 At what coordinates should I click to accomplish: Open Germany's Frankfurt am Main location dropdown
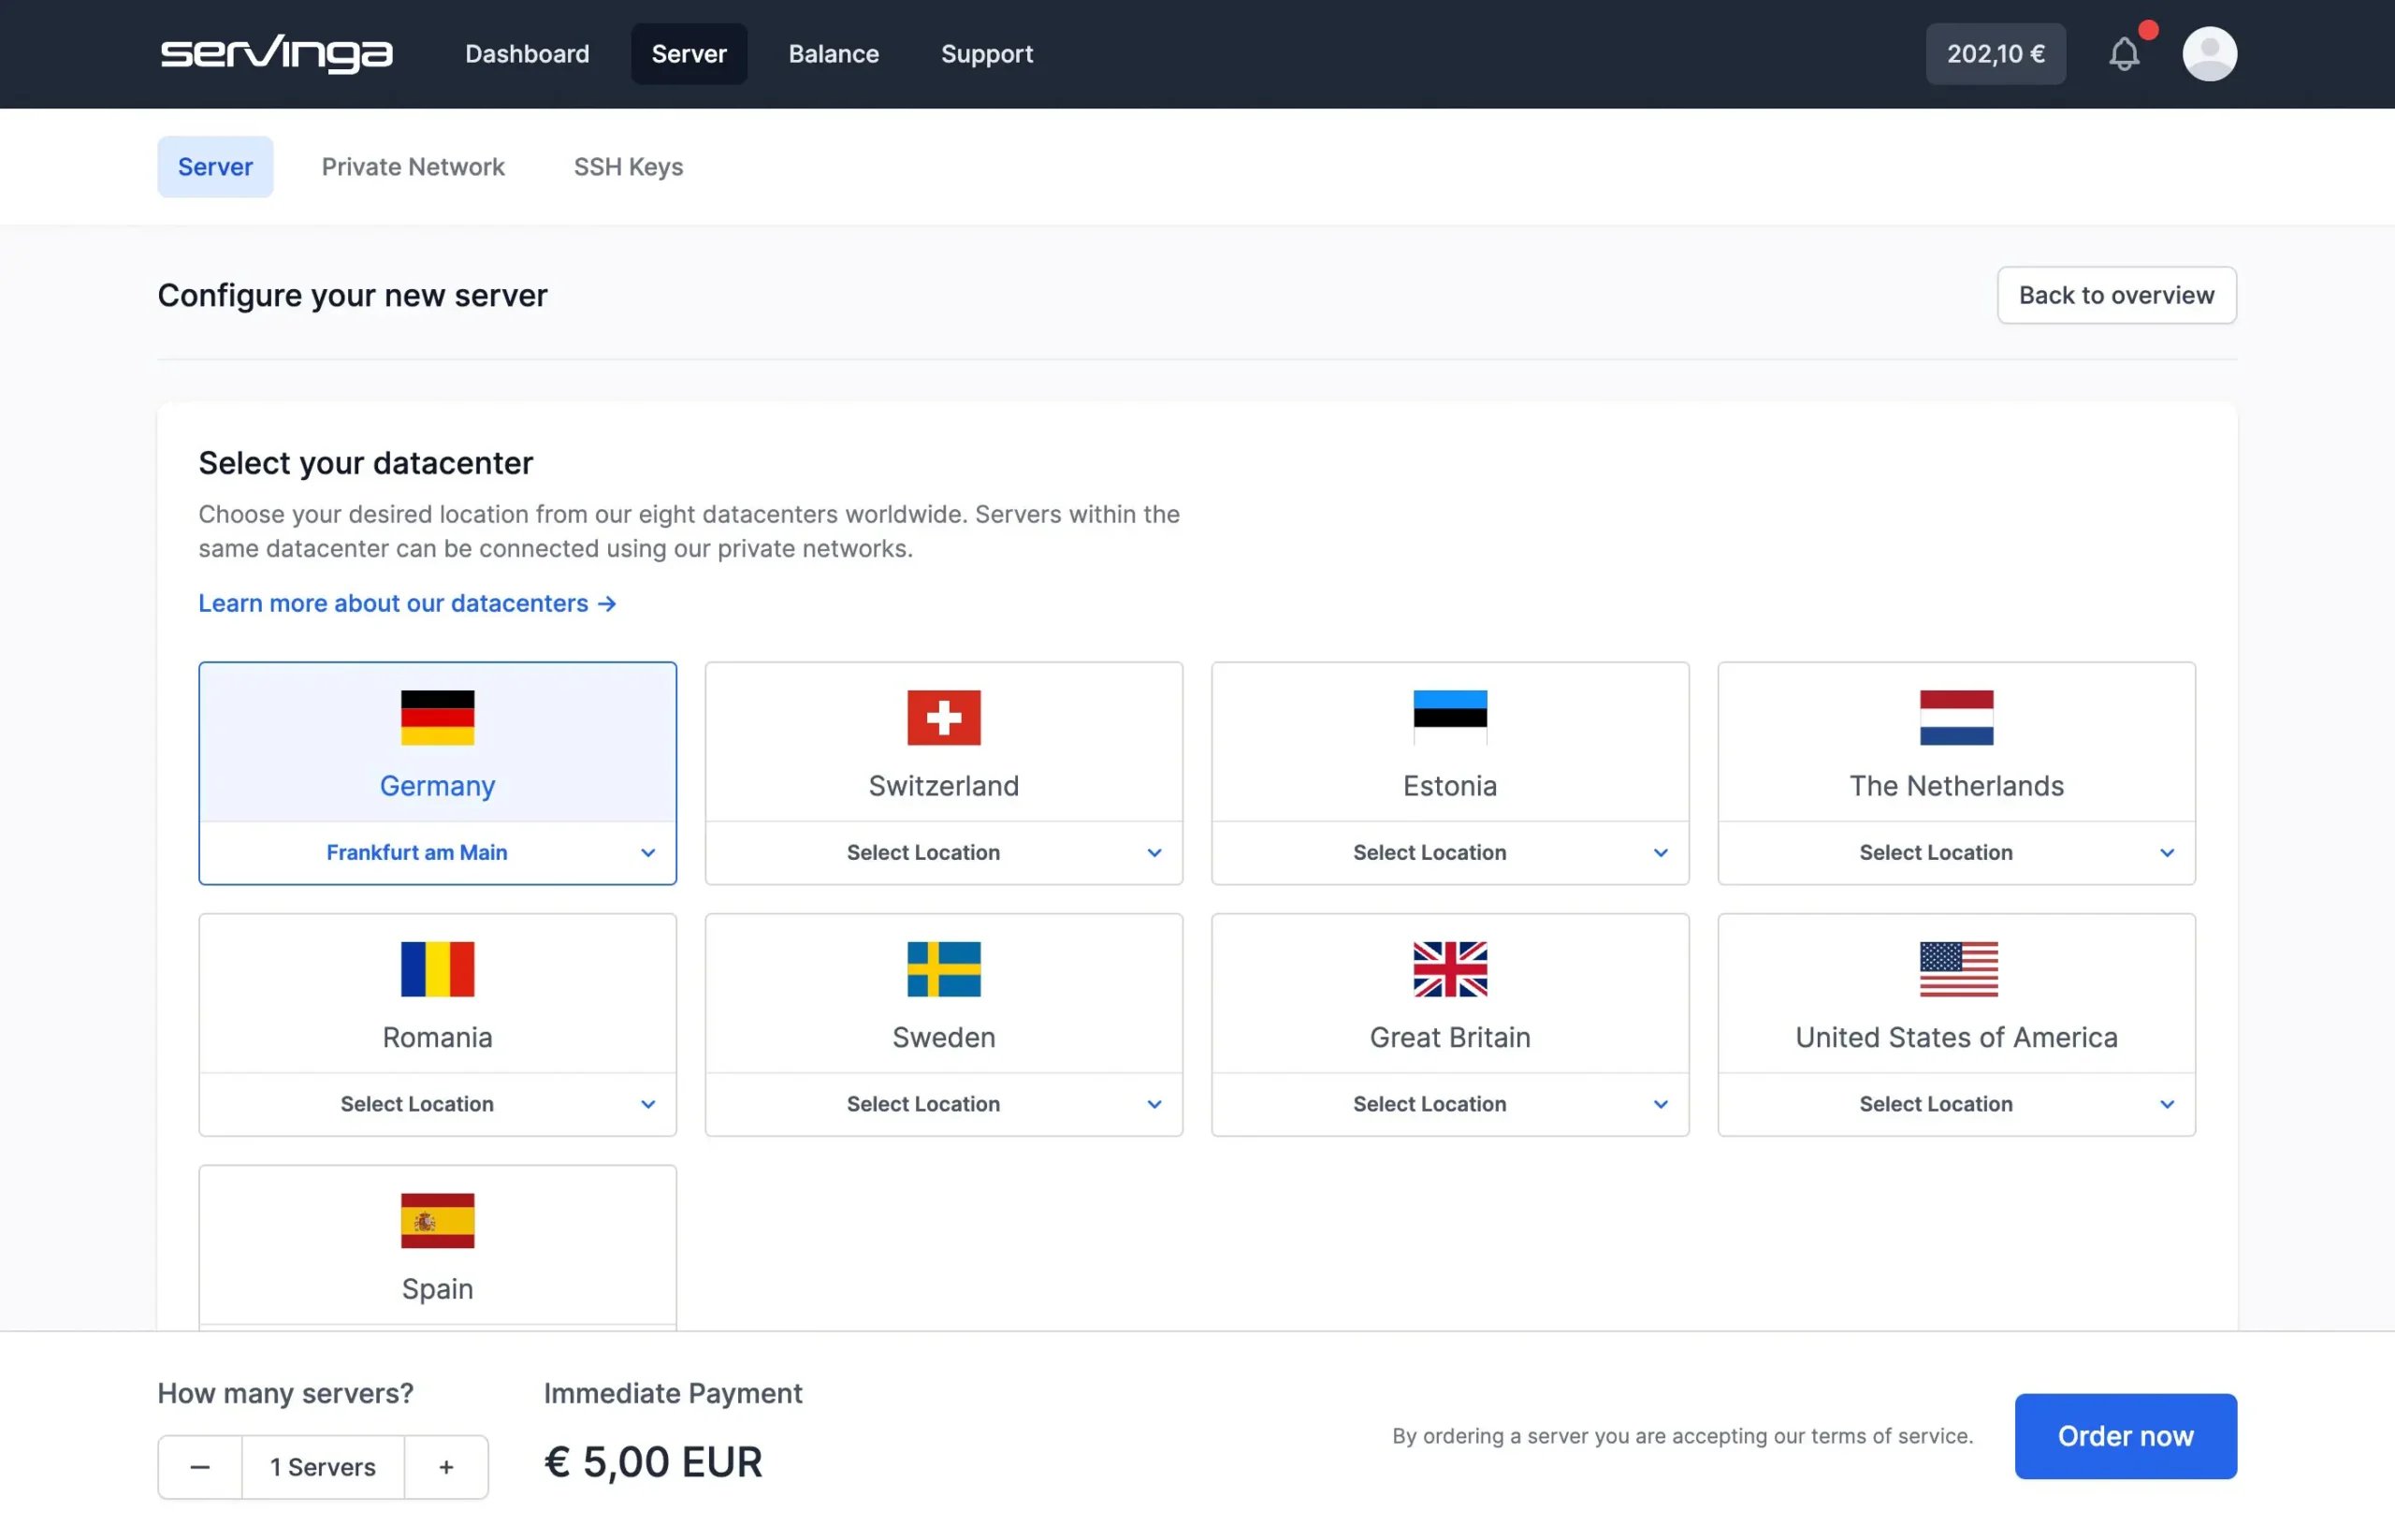[438, 853]
